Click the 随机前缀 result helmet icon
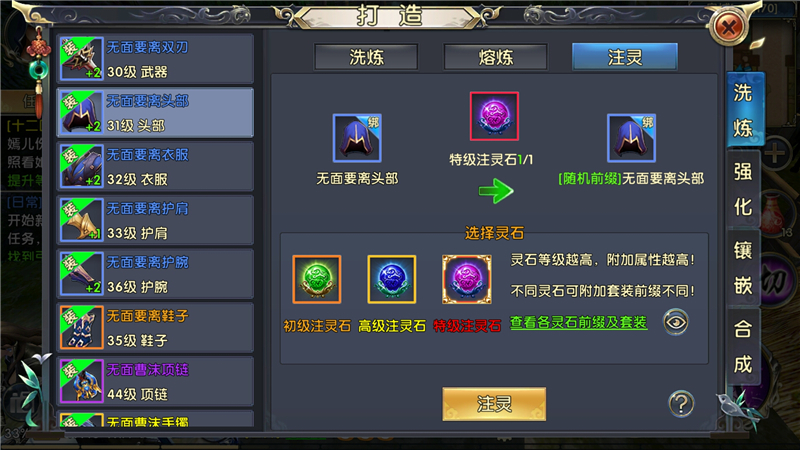 631,138
